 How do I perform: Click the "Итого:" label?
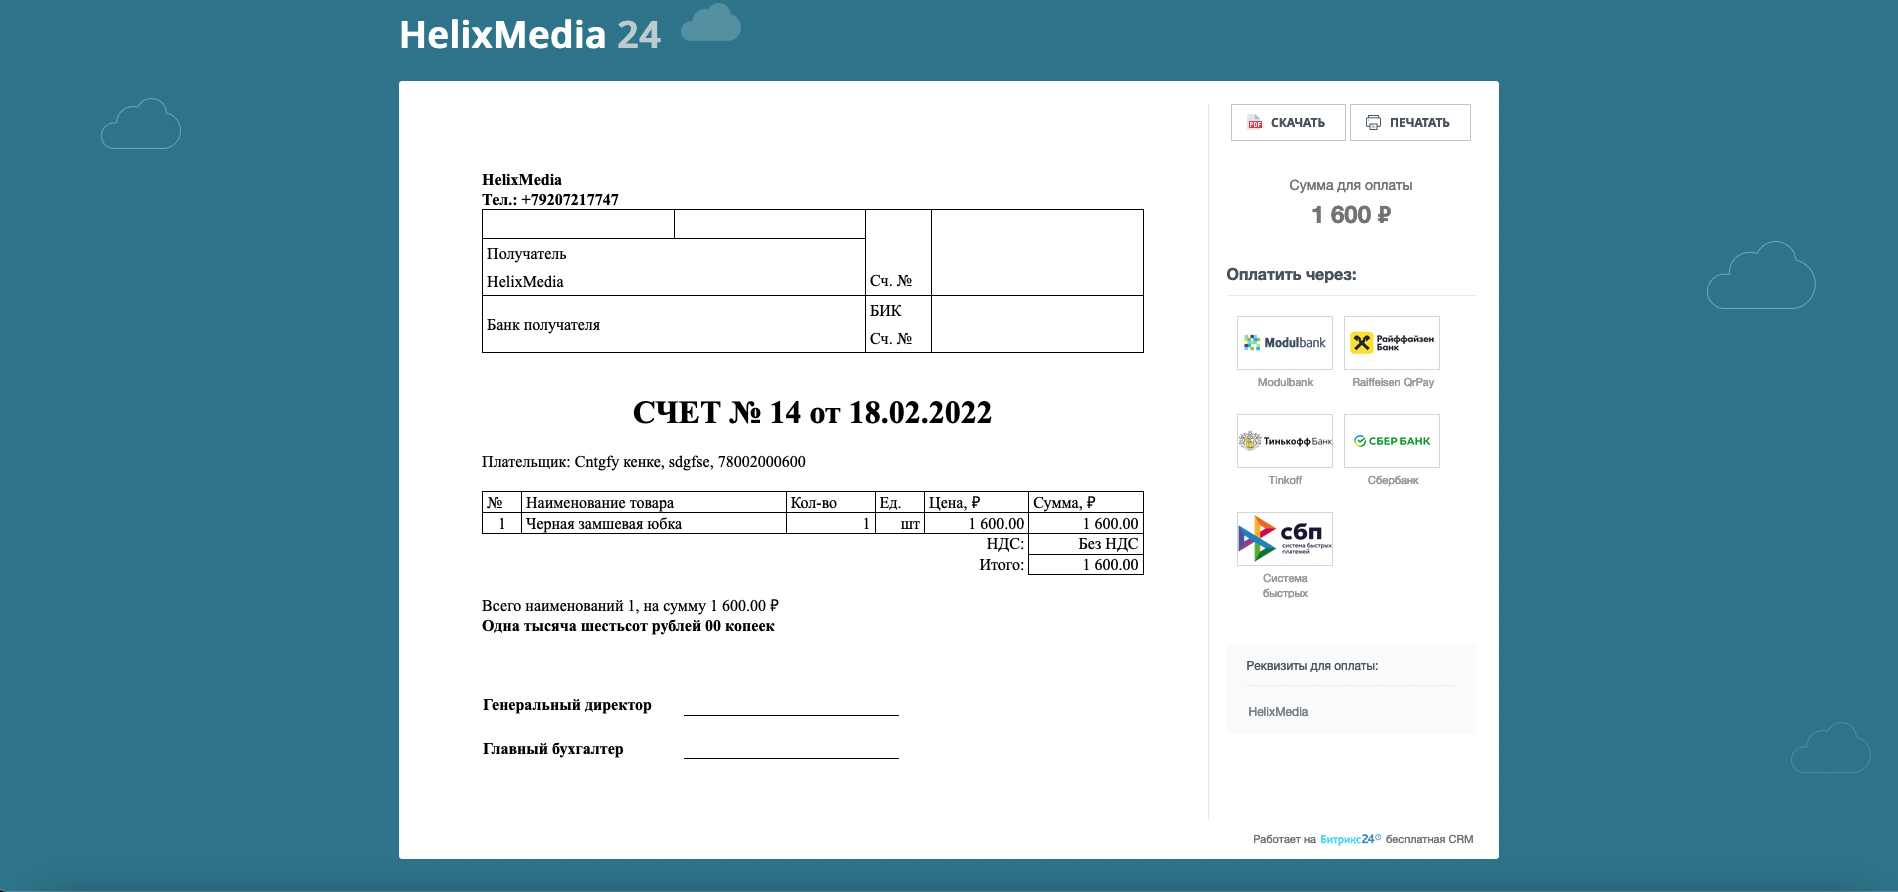pos(1001,565)
